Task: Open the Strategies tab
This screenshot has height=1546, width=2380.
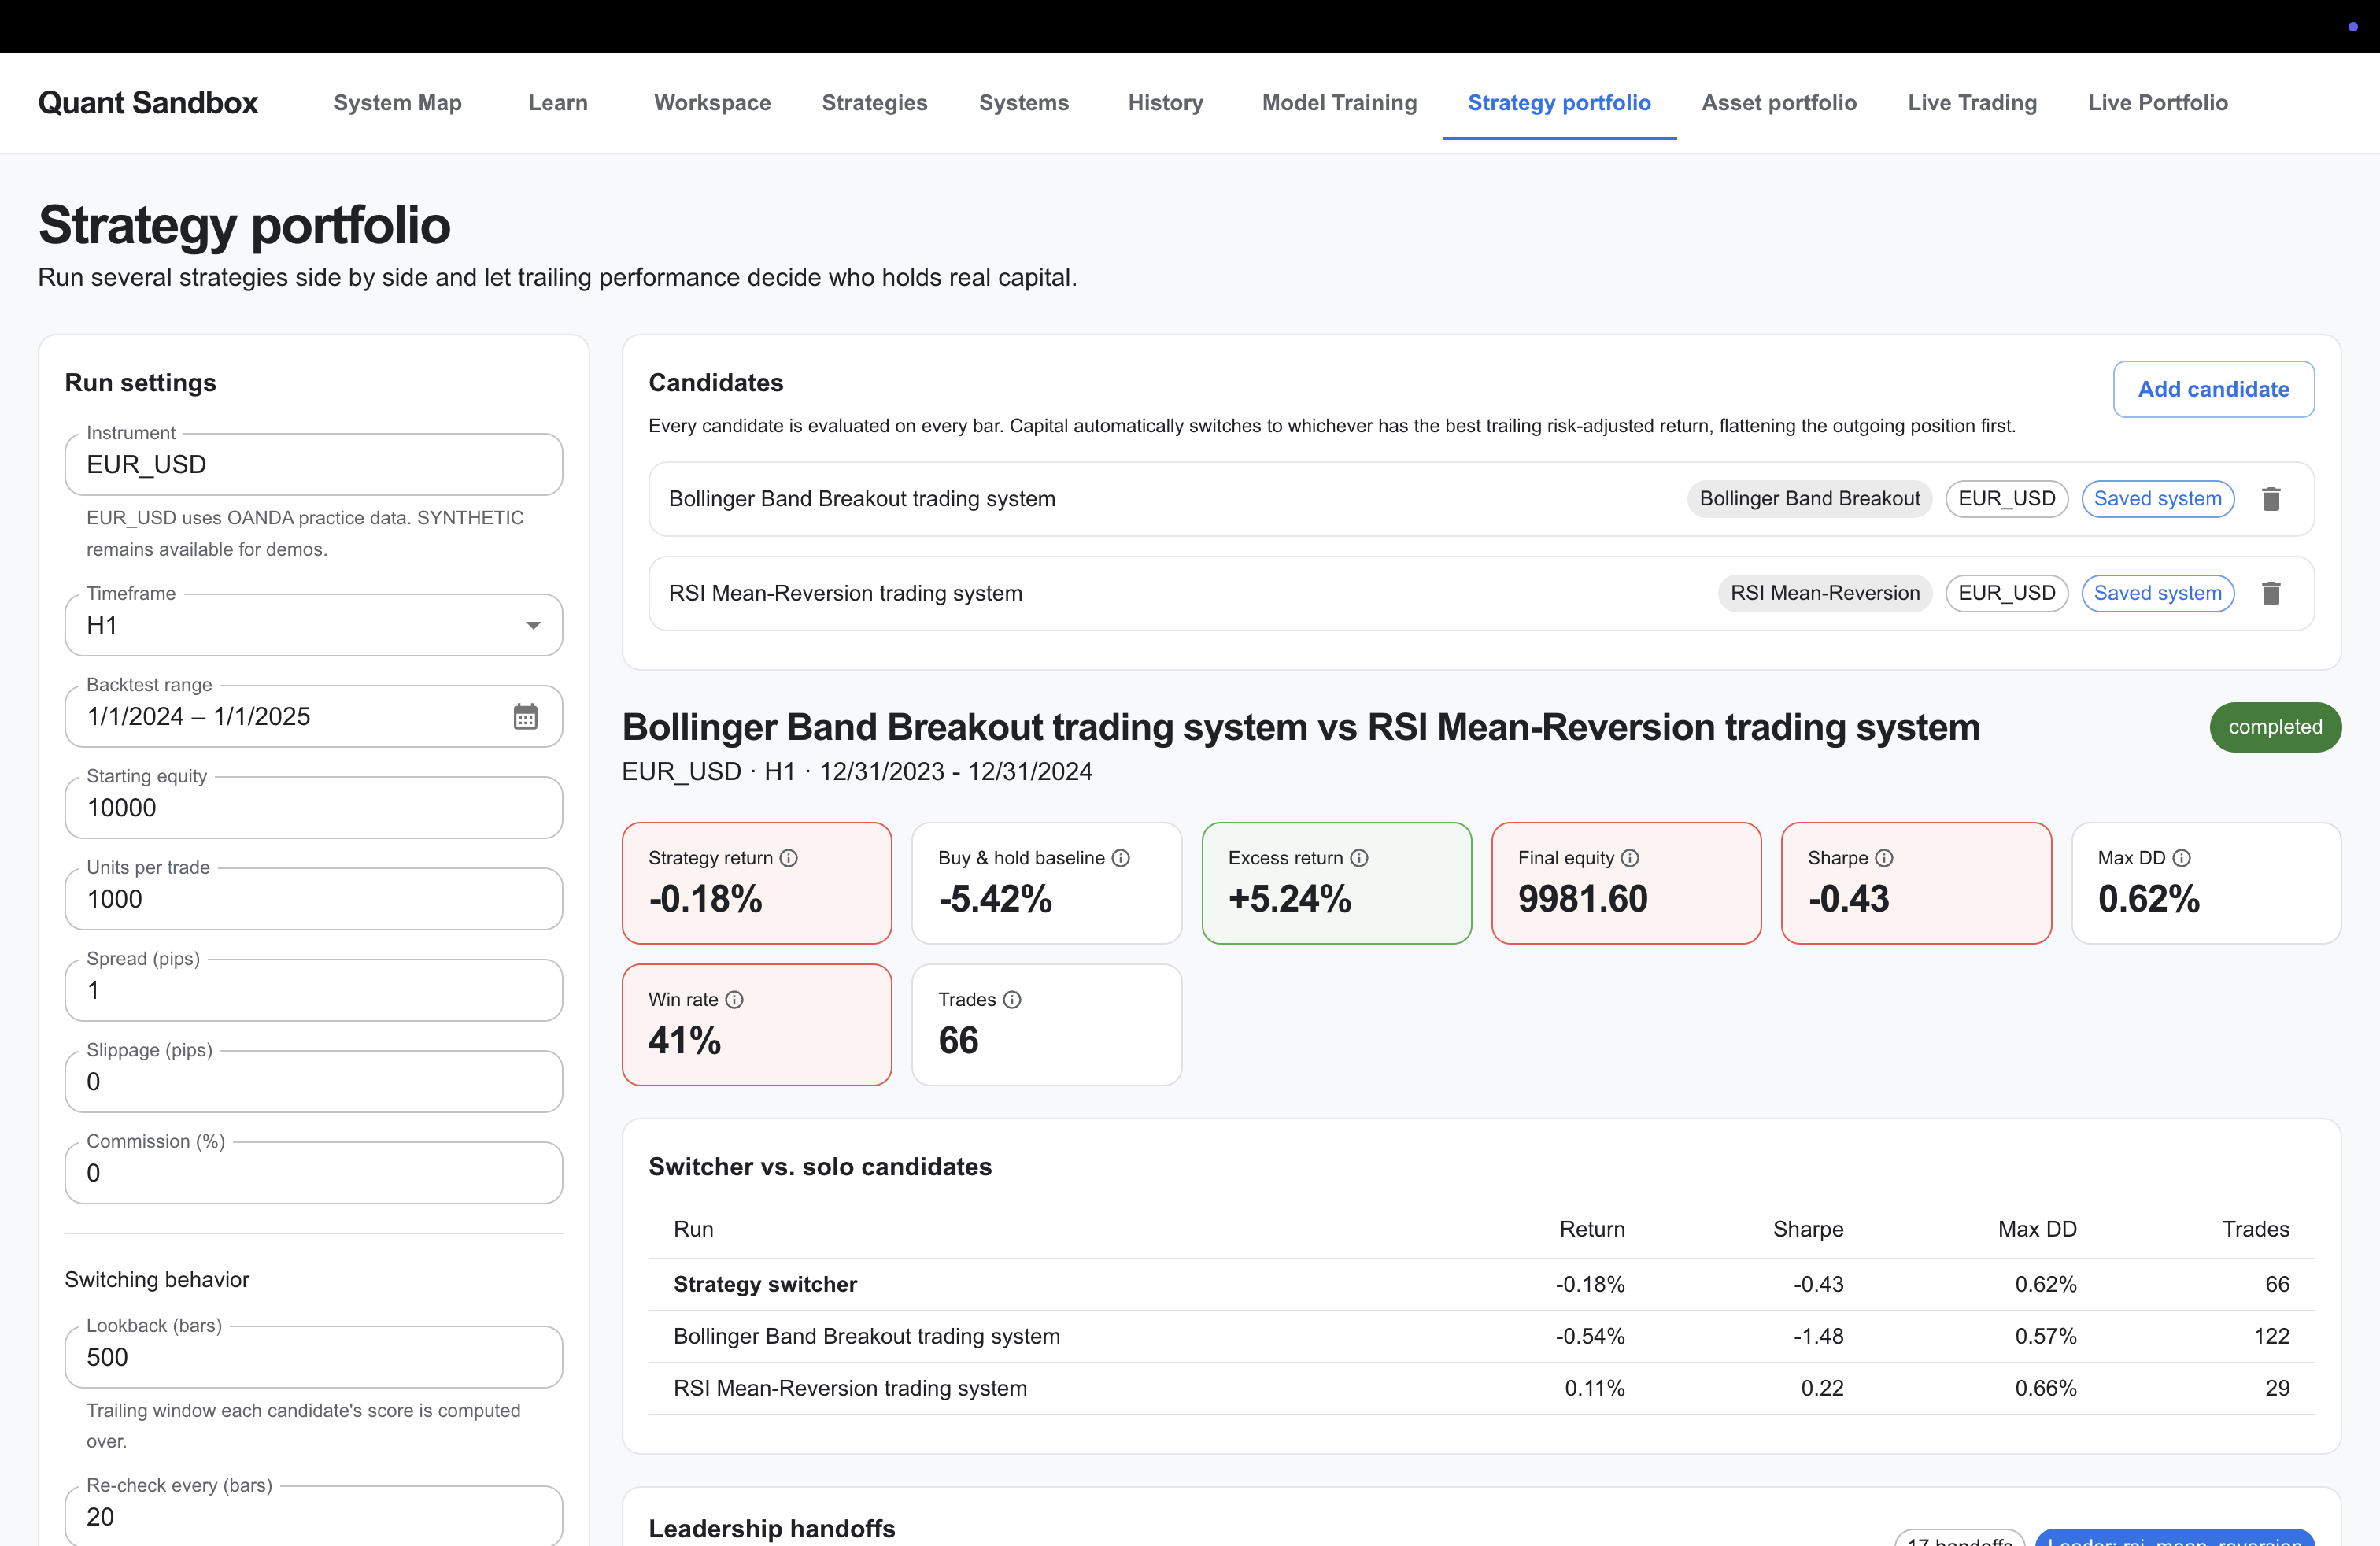Action: tap(874, 103)
